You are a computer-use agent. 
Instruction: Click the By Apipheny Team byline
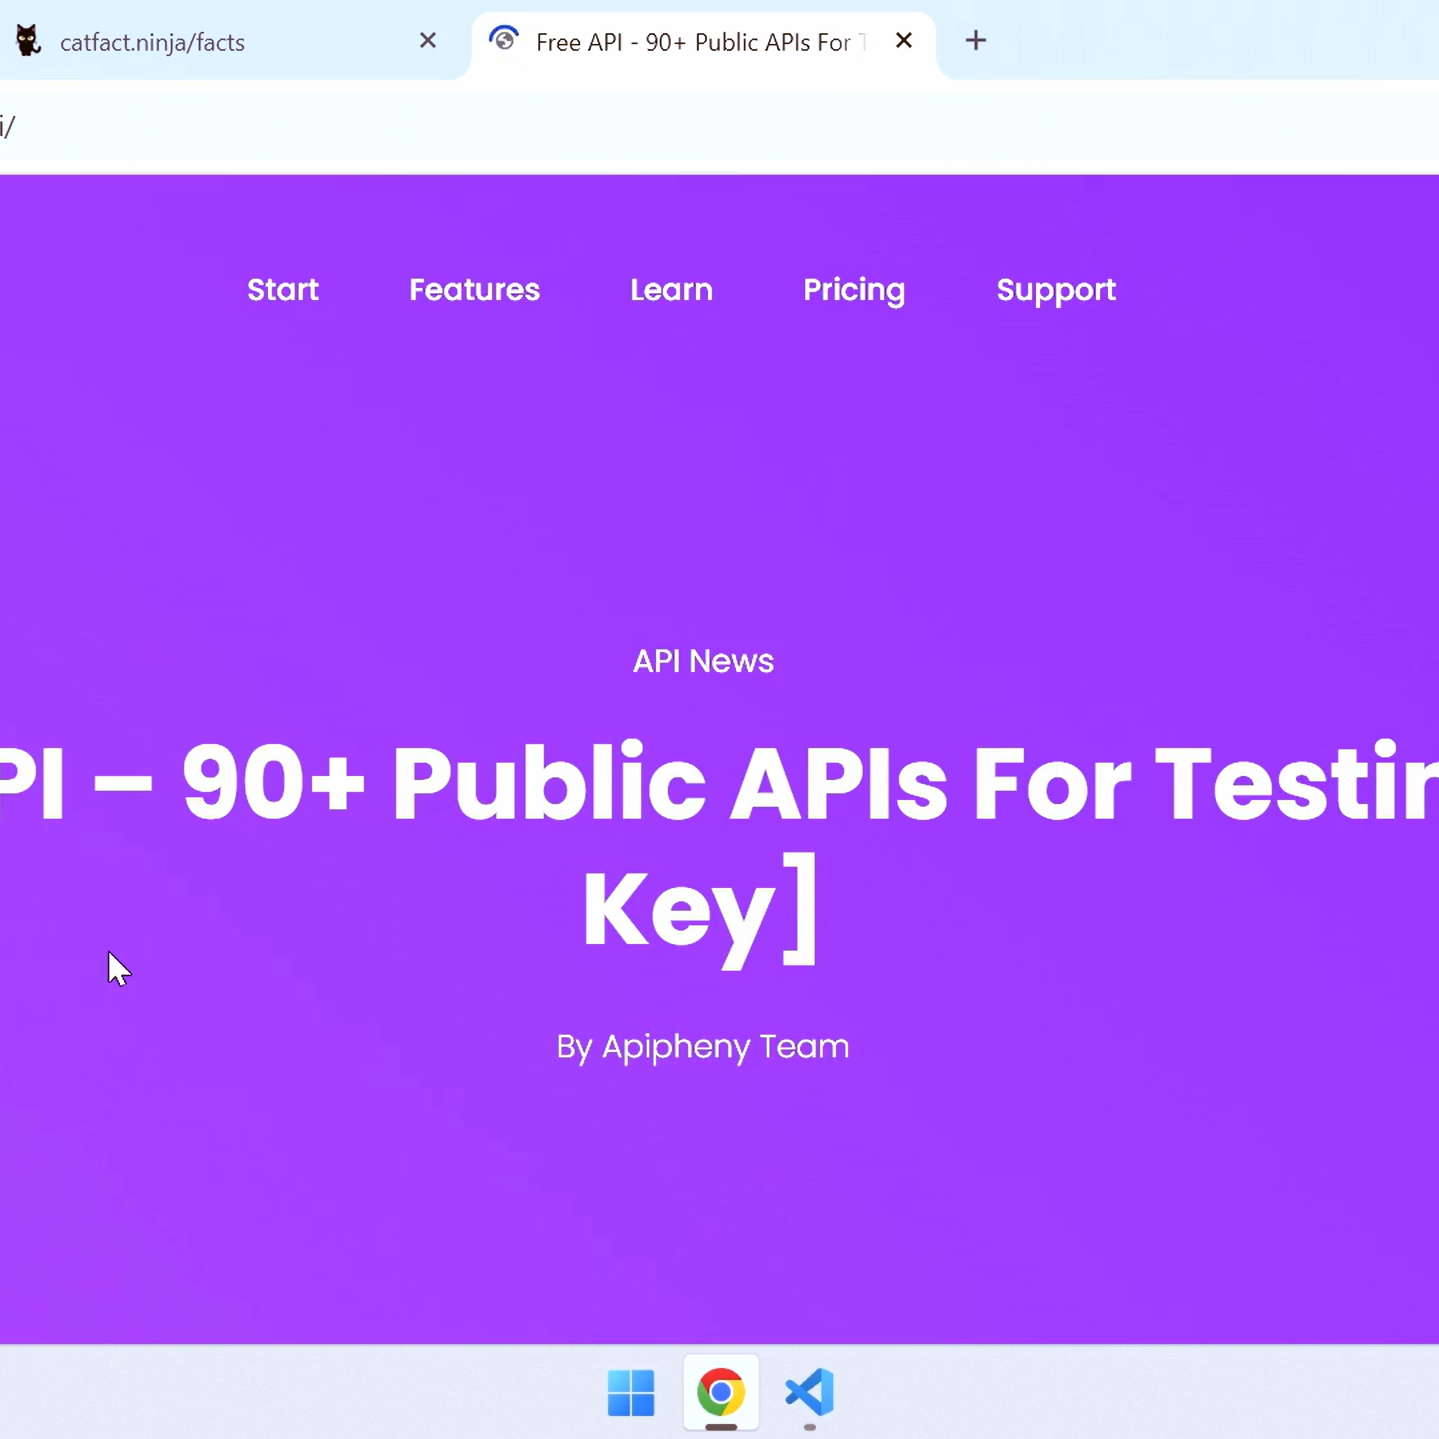tap(703, 1047)
